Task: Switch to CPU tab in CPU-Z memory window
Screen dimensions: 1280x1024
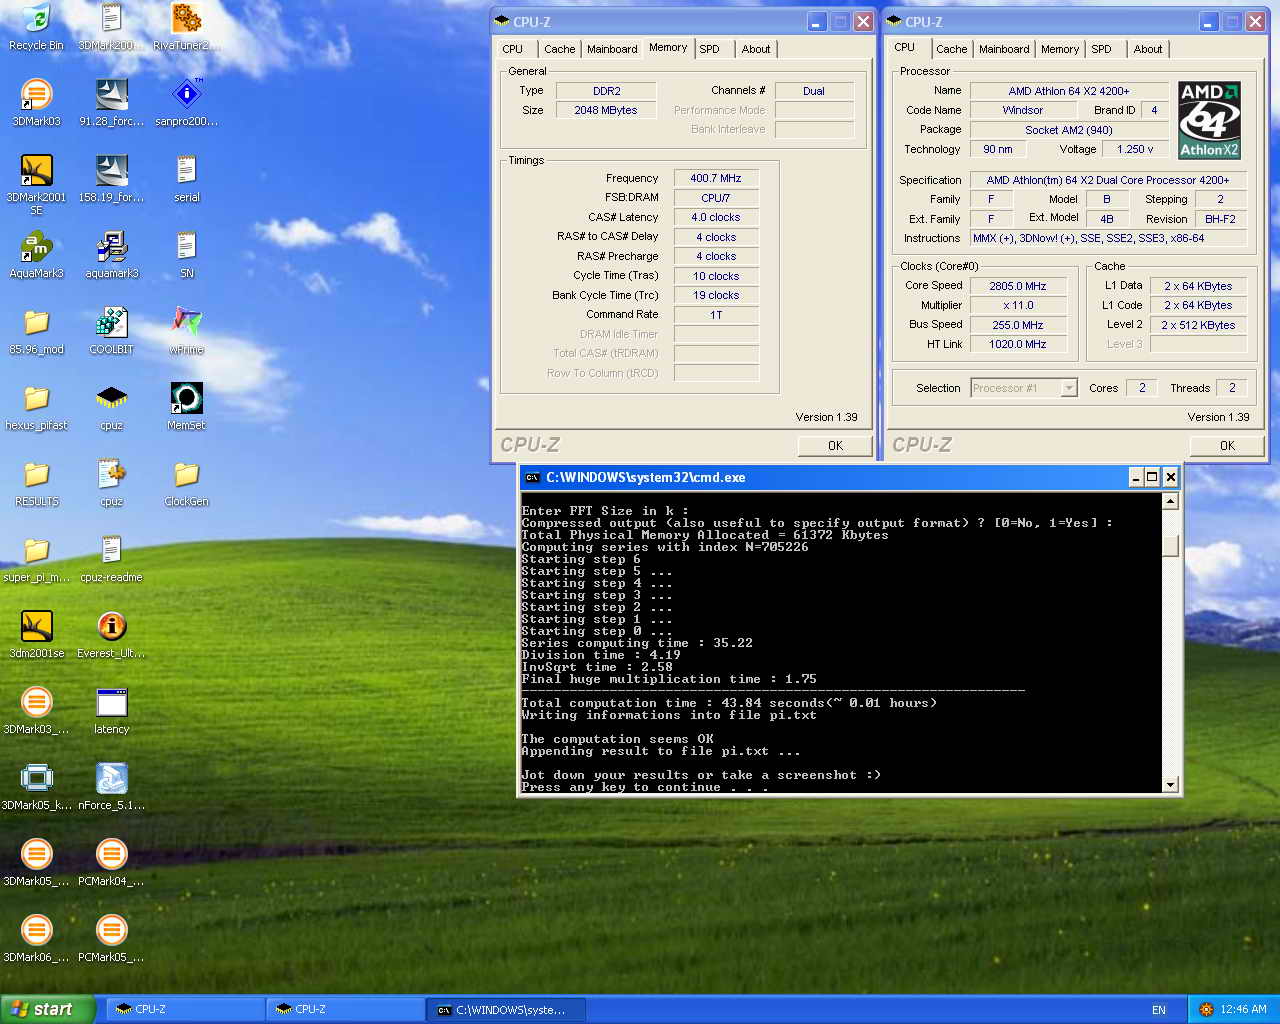Action: [513, 49]
